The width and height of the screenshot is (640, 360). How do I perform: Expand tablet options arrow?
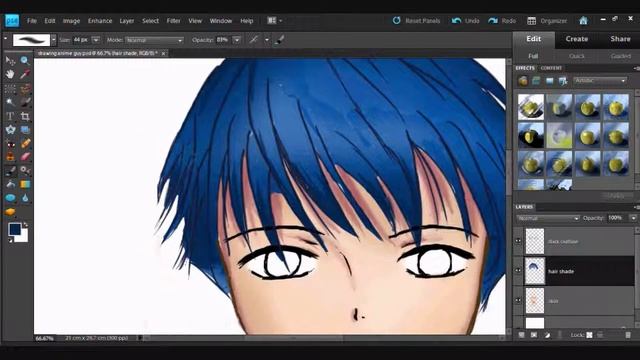coord(267,40)
